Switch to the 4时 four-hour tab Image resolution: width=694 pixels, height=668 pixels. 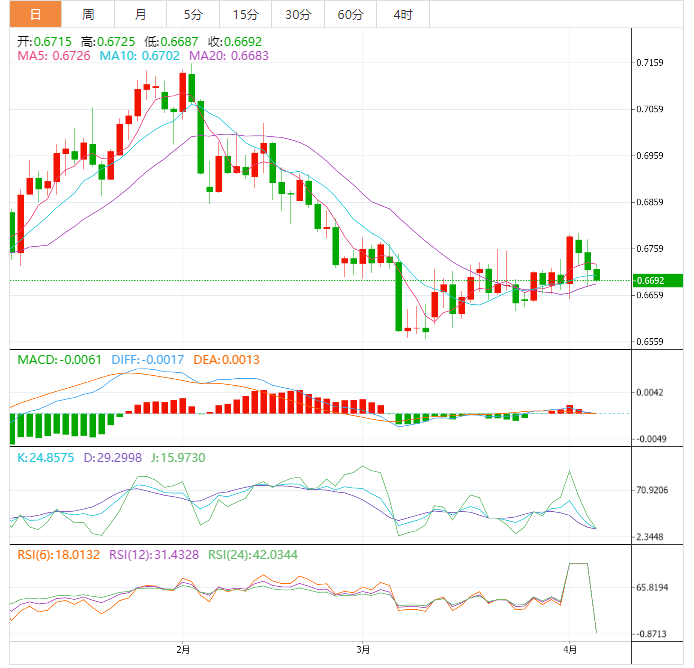click(403, 14)
